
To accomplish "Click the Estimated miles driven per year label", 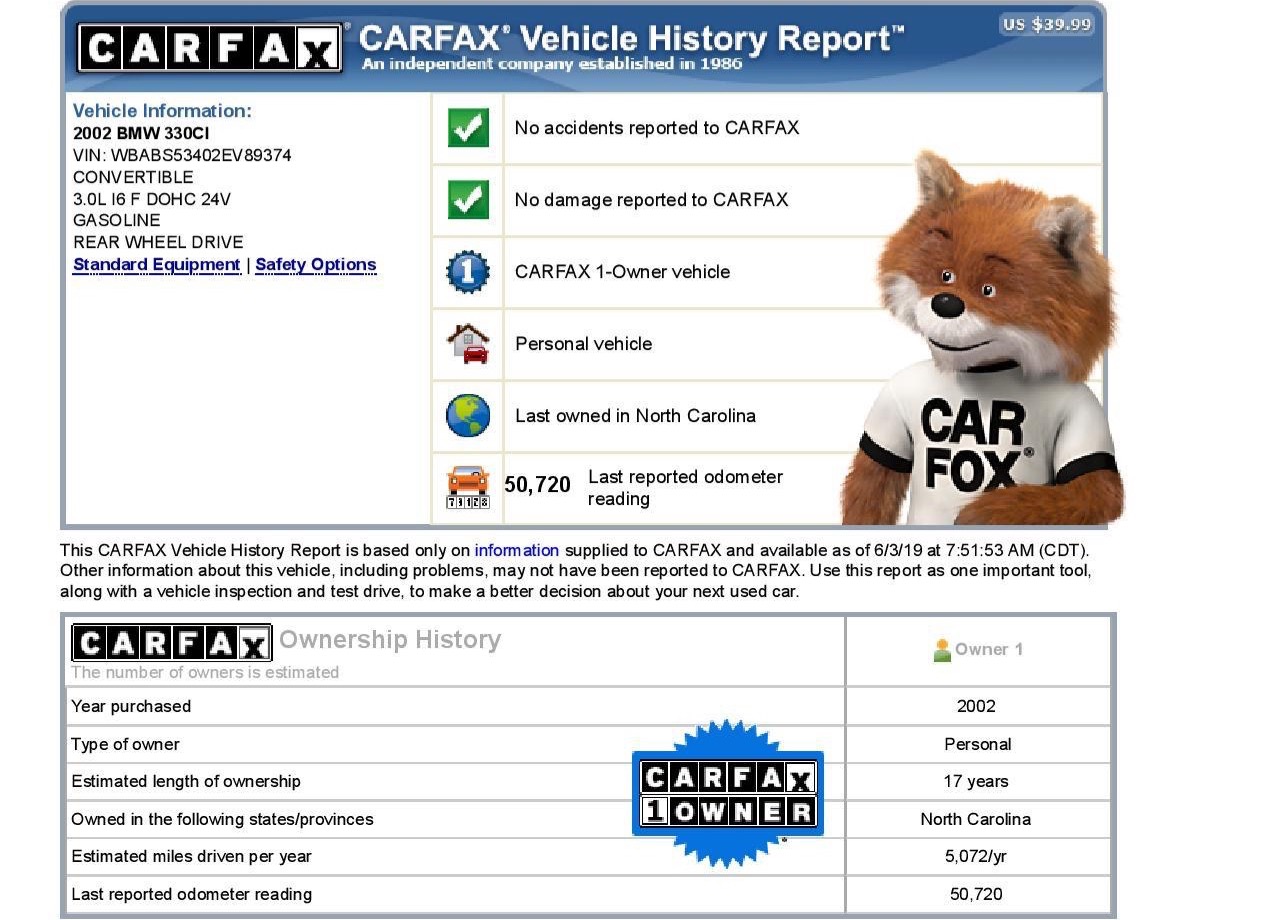I will (191, 856).
